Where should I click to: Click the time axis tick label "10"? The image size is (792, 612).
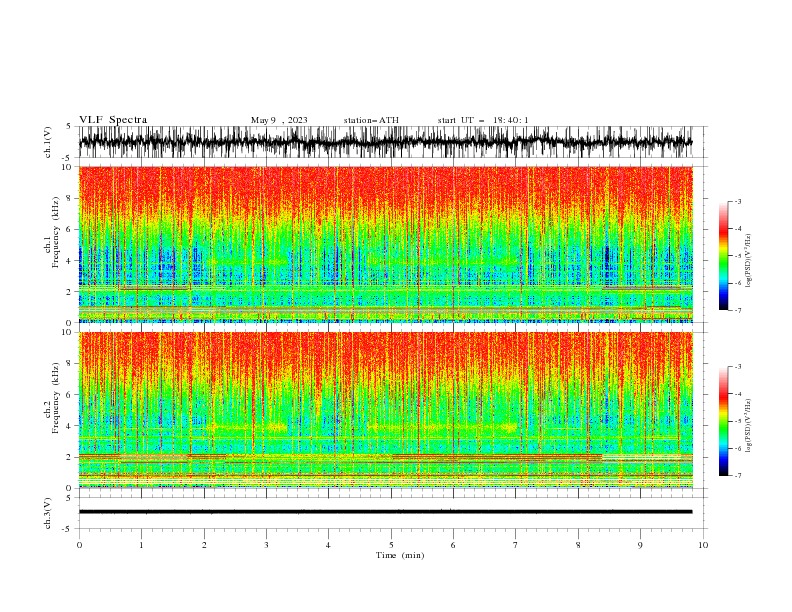[x=703, y=545]
